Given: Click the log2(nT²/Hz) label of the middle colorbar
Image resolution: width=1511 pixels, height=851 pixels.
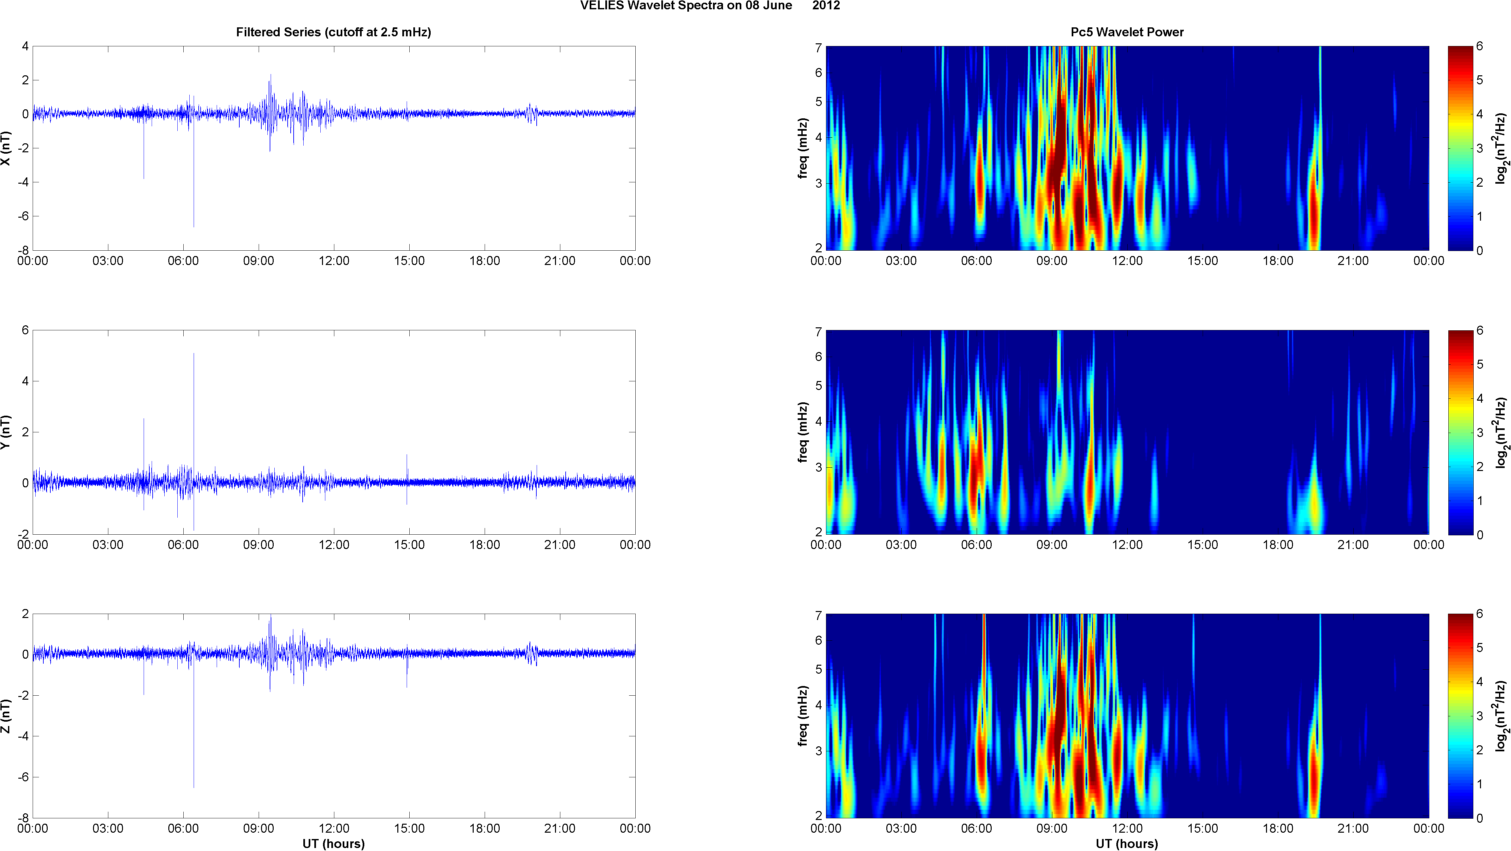Looking at the screenshot, I should point(1501,432).
